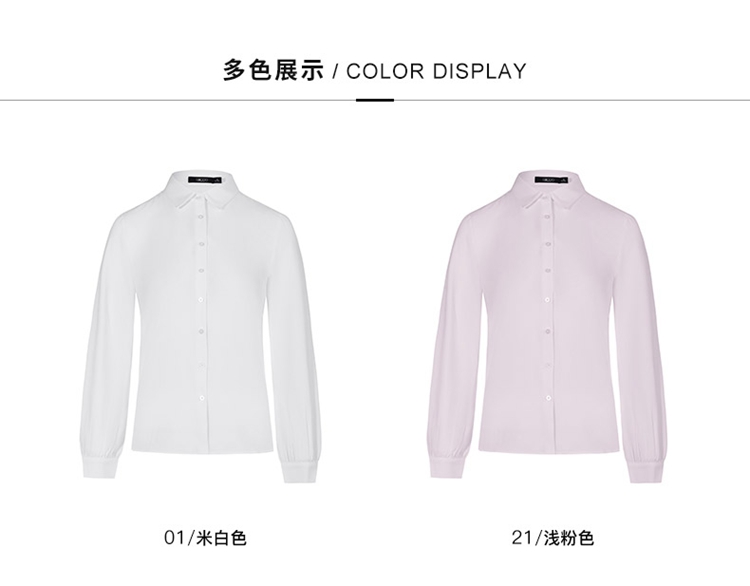Click the topmost button on pink shirt
This screenshot has height=586, width=750.
click(548, 218)
